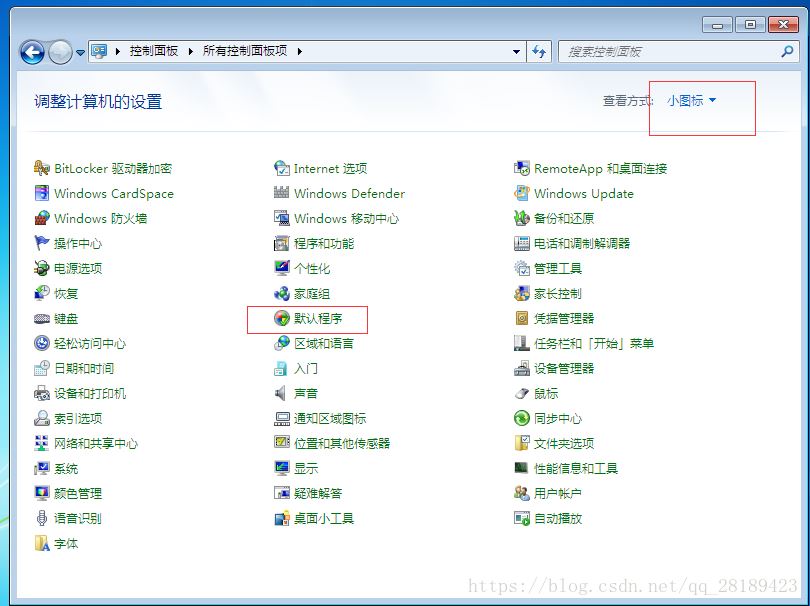Click the Forward navigation button
Screen dimensions: 810x606
click(x=60, y=52)
